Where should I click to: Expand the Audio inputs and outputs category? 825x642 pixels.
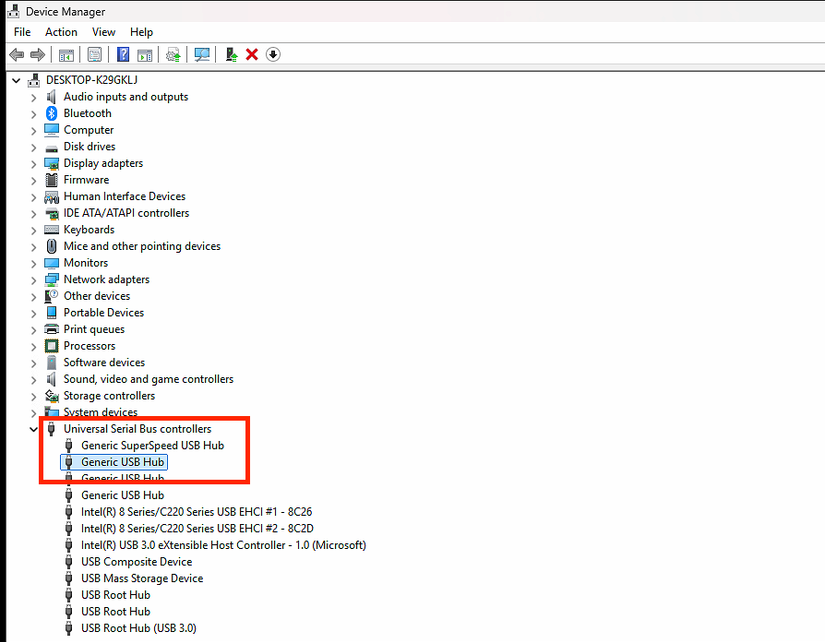point(34,98)
